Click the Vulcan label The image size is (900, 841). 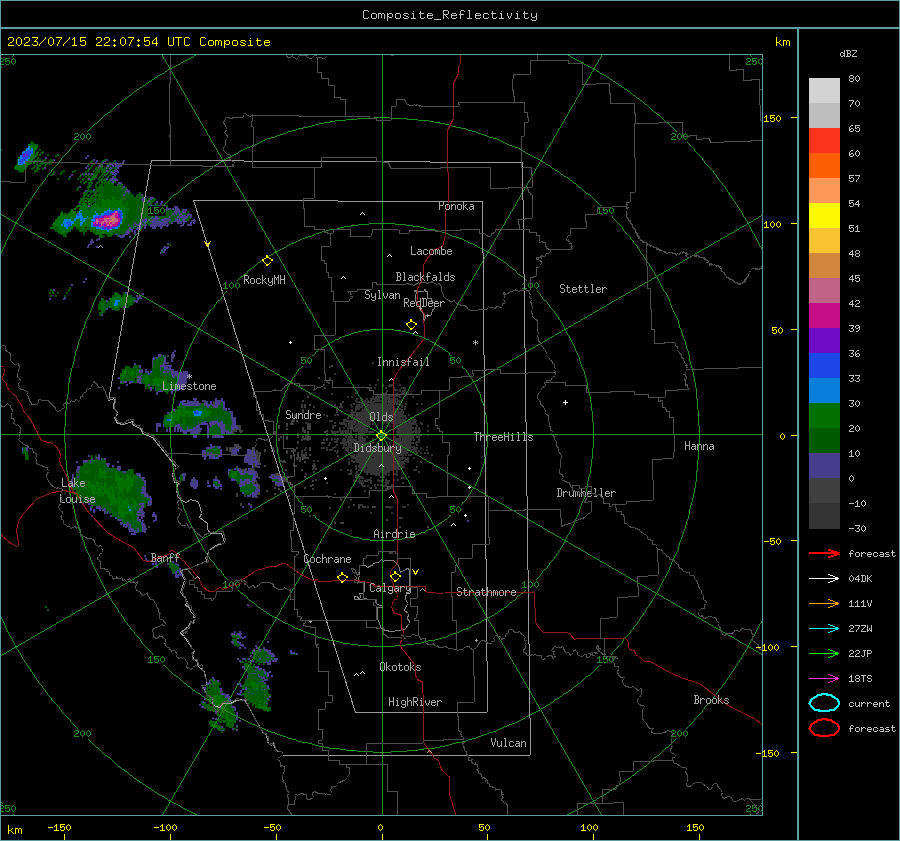pos(508,743)
